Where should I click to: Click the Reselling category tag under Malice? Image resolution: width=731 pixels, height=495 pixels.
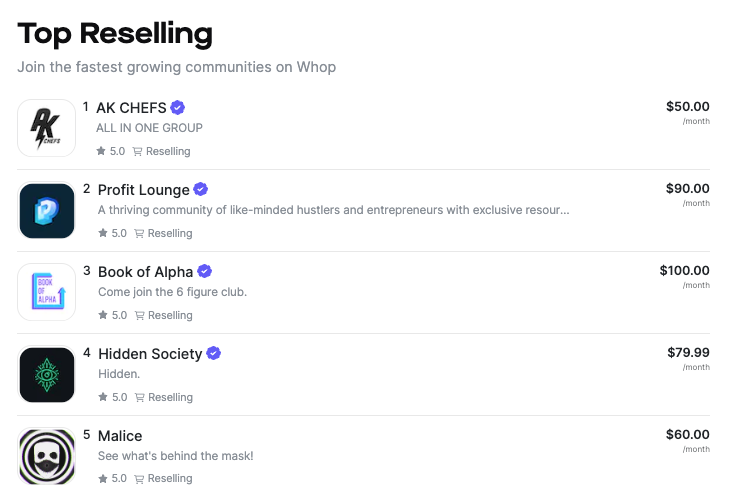click(163, 479)
